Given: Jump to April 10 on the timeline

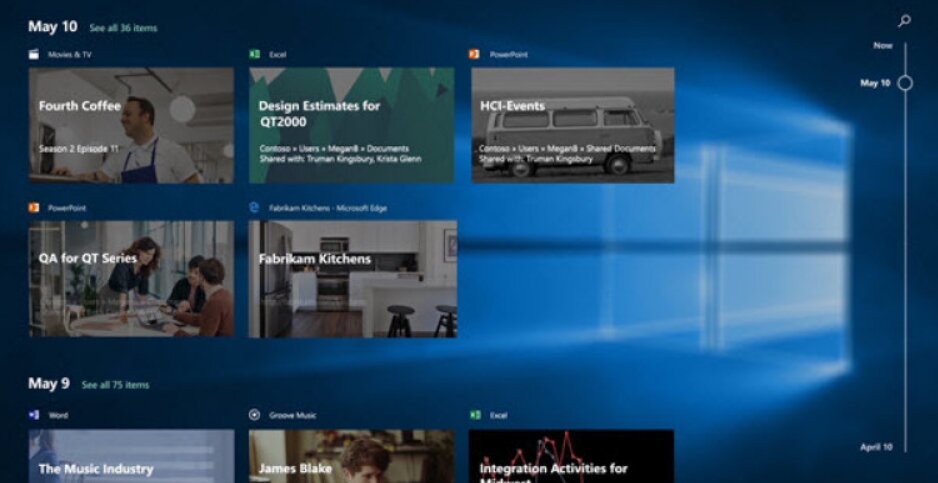Looking at the screenshot, I should [876, 447].
